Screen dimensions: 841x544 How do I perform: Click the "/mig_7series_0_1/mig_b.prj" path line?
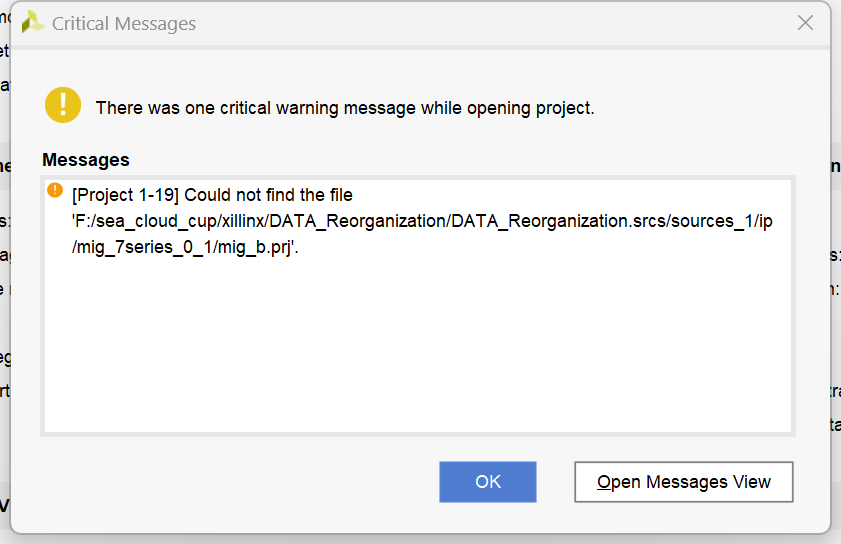186,247
